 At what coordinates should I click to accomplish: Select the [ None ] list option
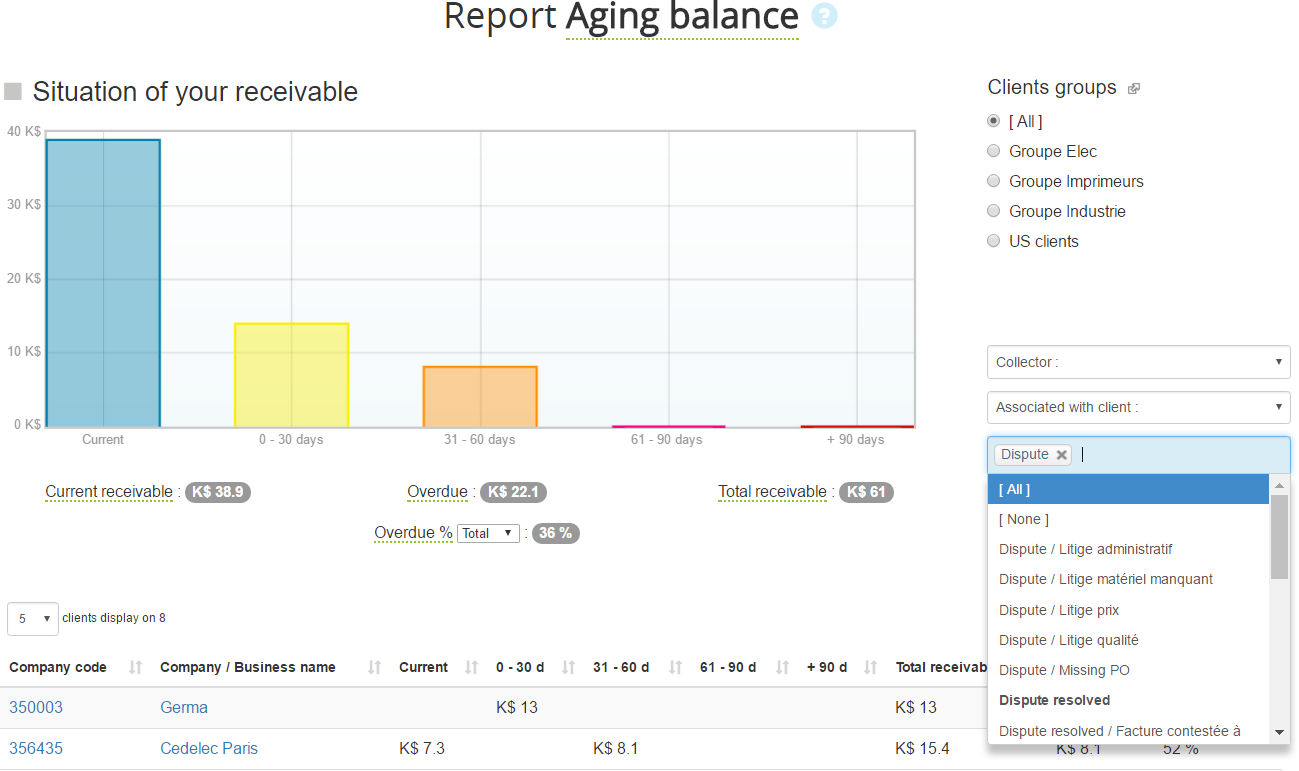pyautogui.click(x=1024, y=519)
